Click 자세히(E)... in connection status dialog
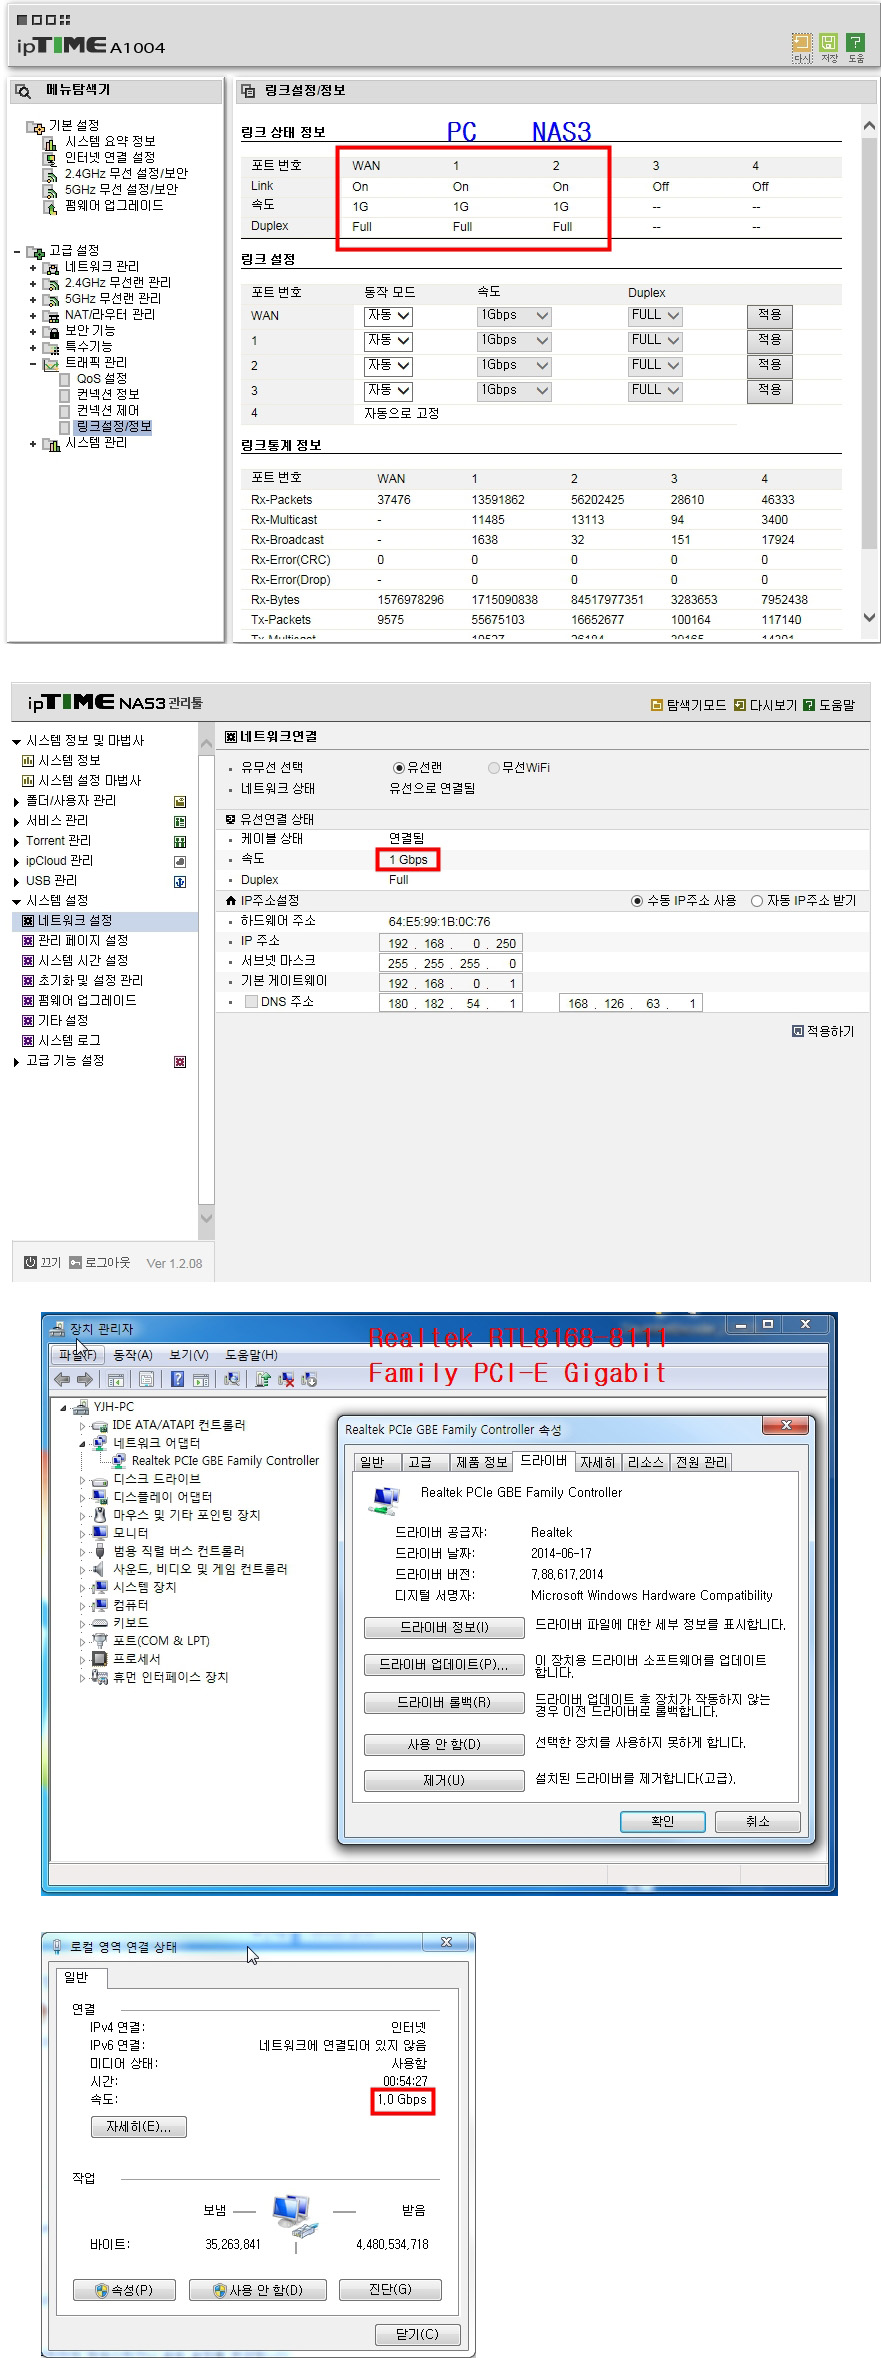 click(x=139, y=2127)
